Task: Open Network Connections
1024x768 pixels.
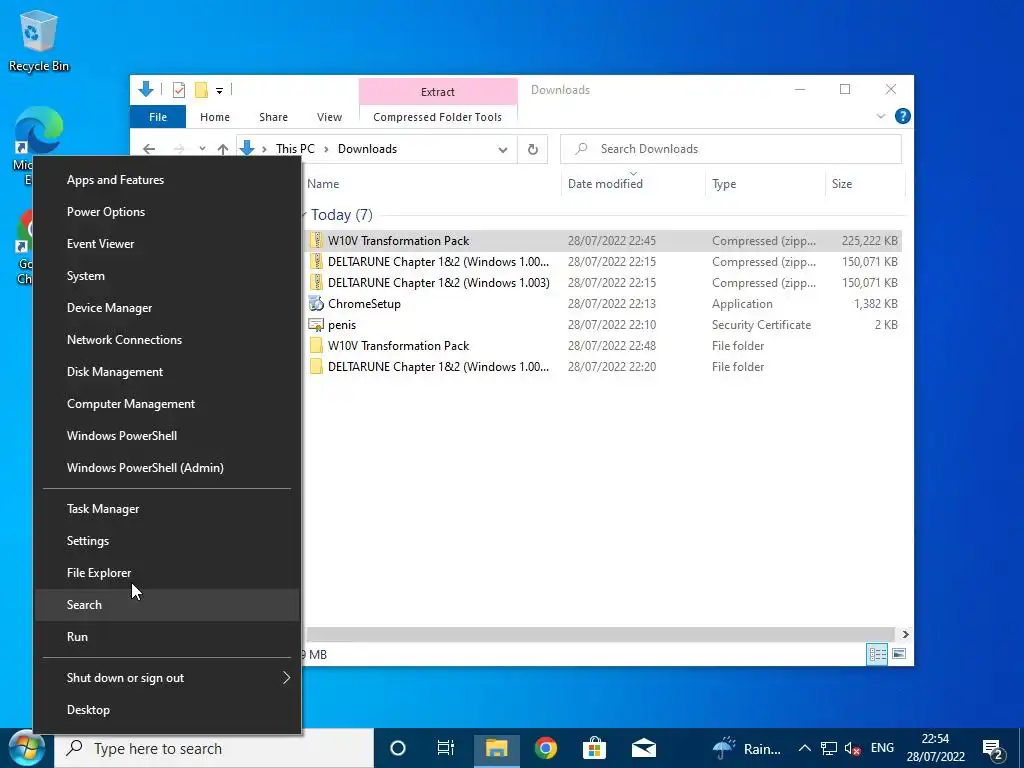Action: click(x=167, y=340)
